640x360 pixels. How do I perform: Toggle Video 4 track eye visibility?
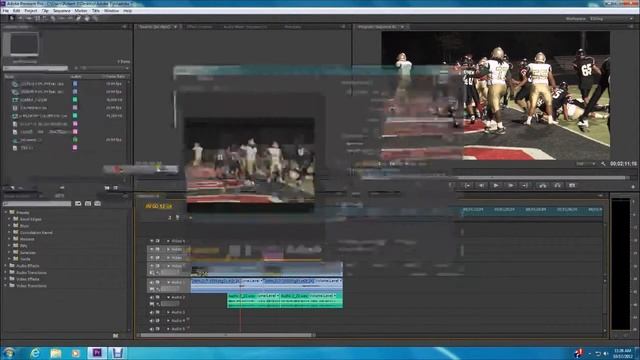click(151, 241)
